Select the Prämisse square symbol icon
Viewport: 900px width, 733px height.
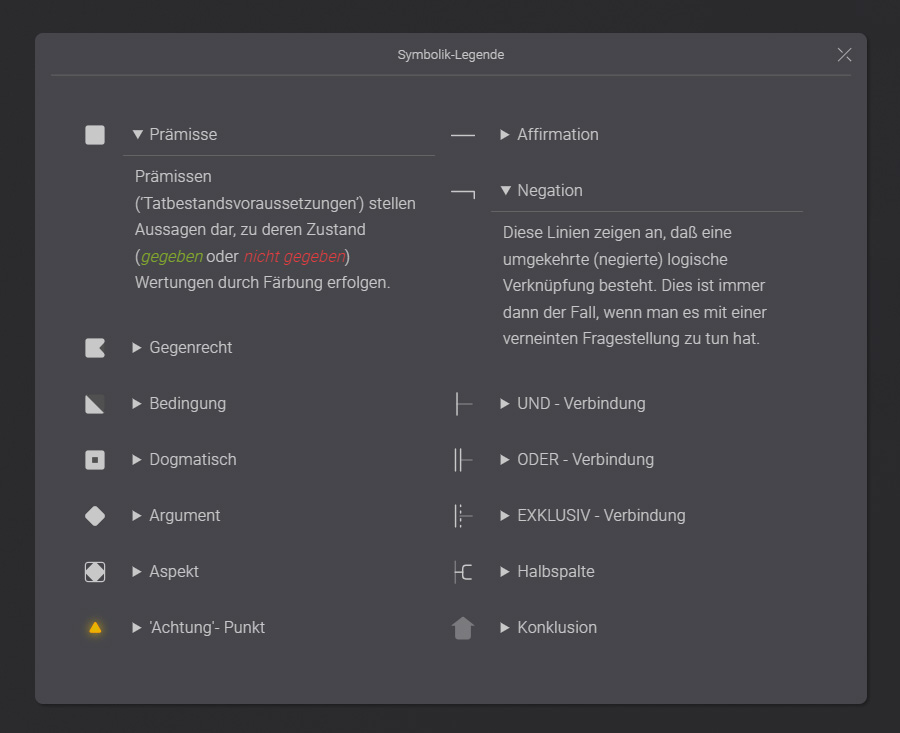[x=95, y=134]
